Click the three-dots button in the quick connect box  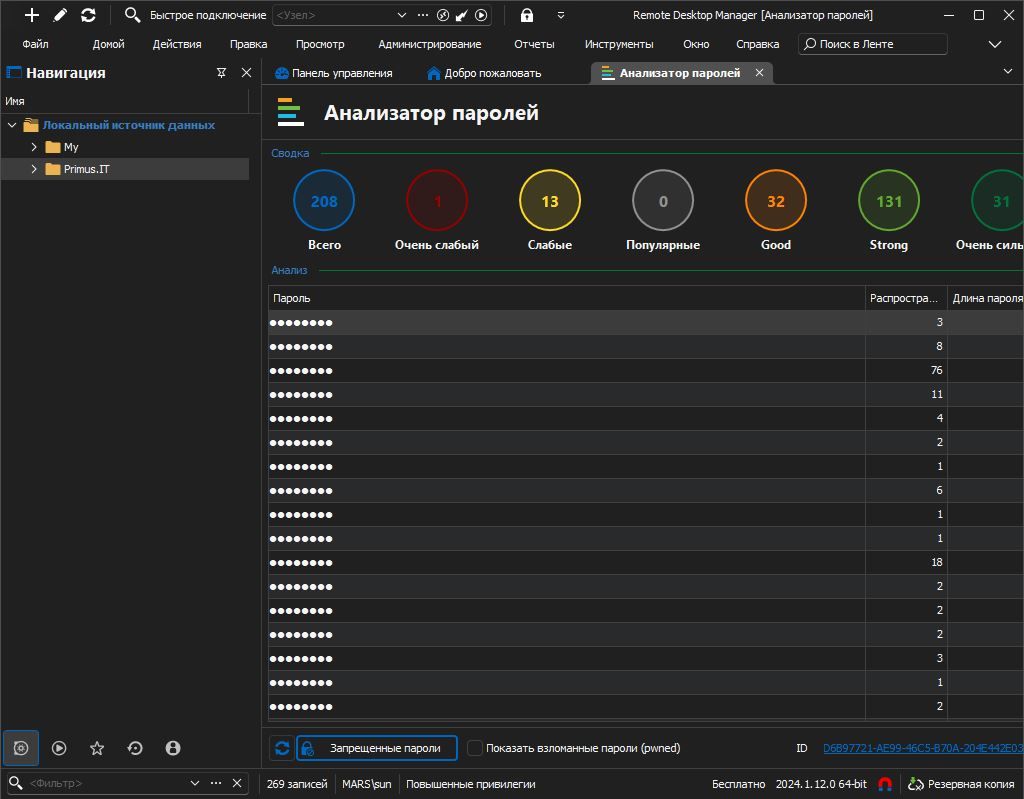point(423,15)
